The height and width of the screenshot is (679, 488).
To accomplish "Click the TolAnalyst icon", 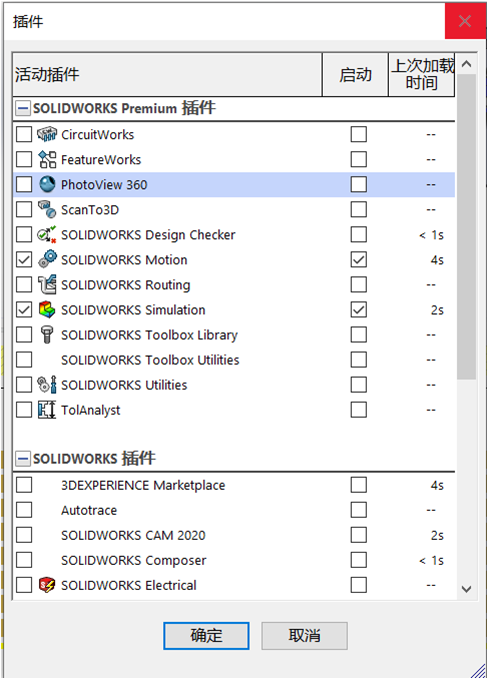I will point(47,410).
